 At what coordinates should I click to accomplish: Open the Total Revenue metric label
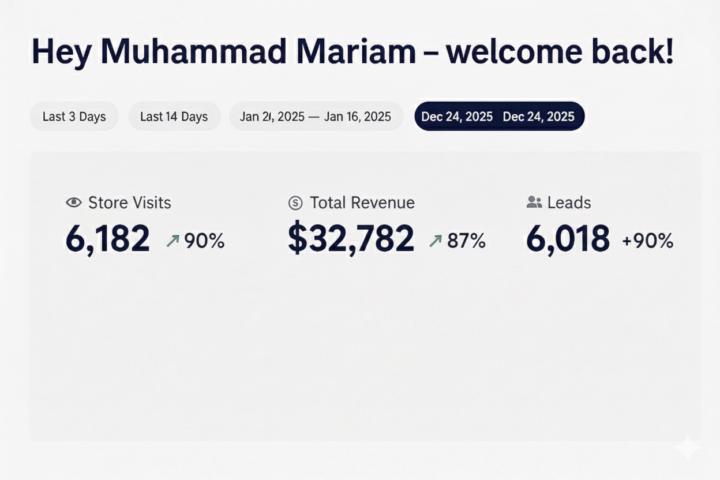click(x=362, y=203)
